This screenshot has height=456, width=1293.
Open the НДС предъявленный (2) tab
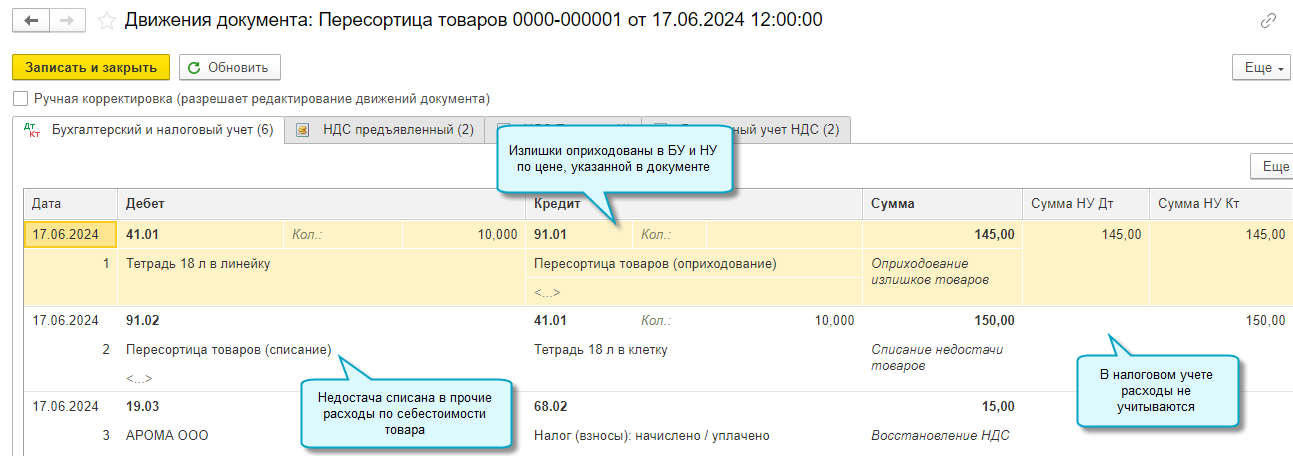pyautogui.click(x=385, y=129)
